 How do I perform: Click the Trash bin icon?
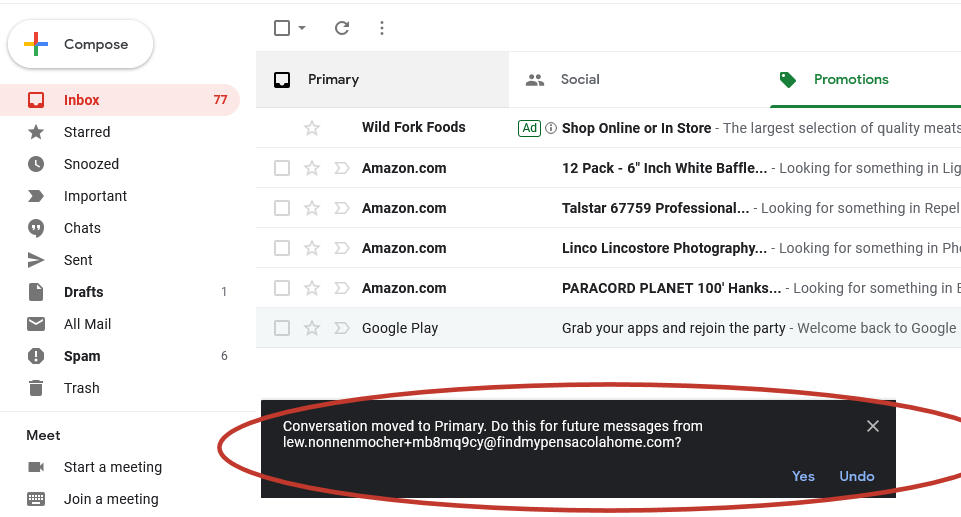(x=36, y=388)
